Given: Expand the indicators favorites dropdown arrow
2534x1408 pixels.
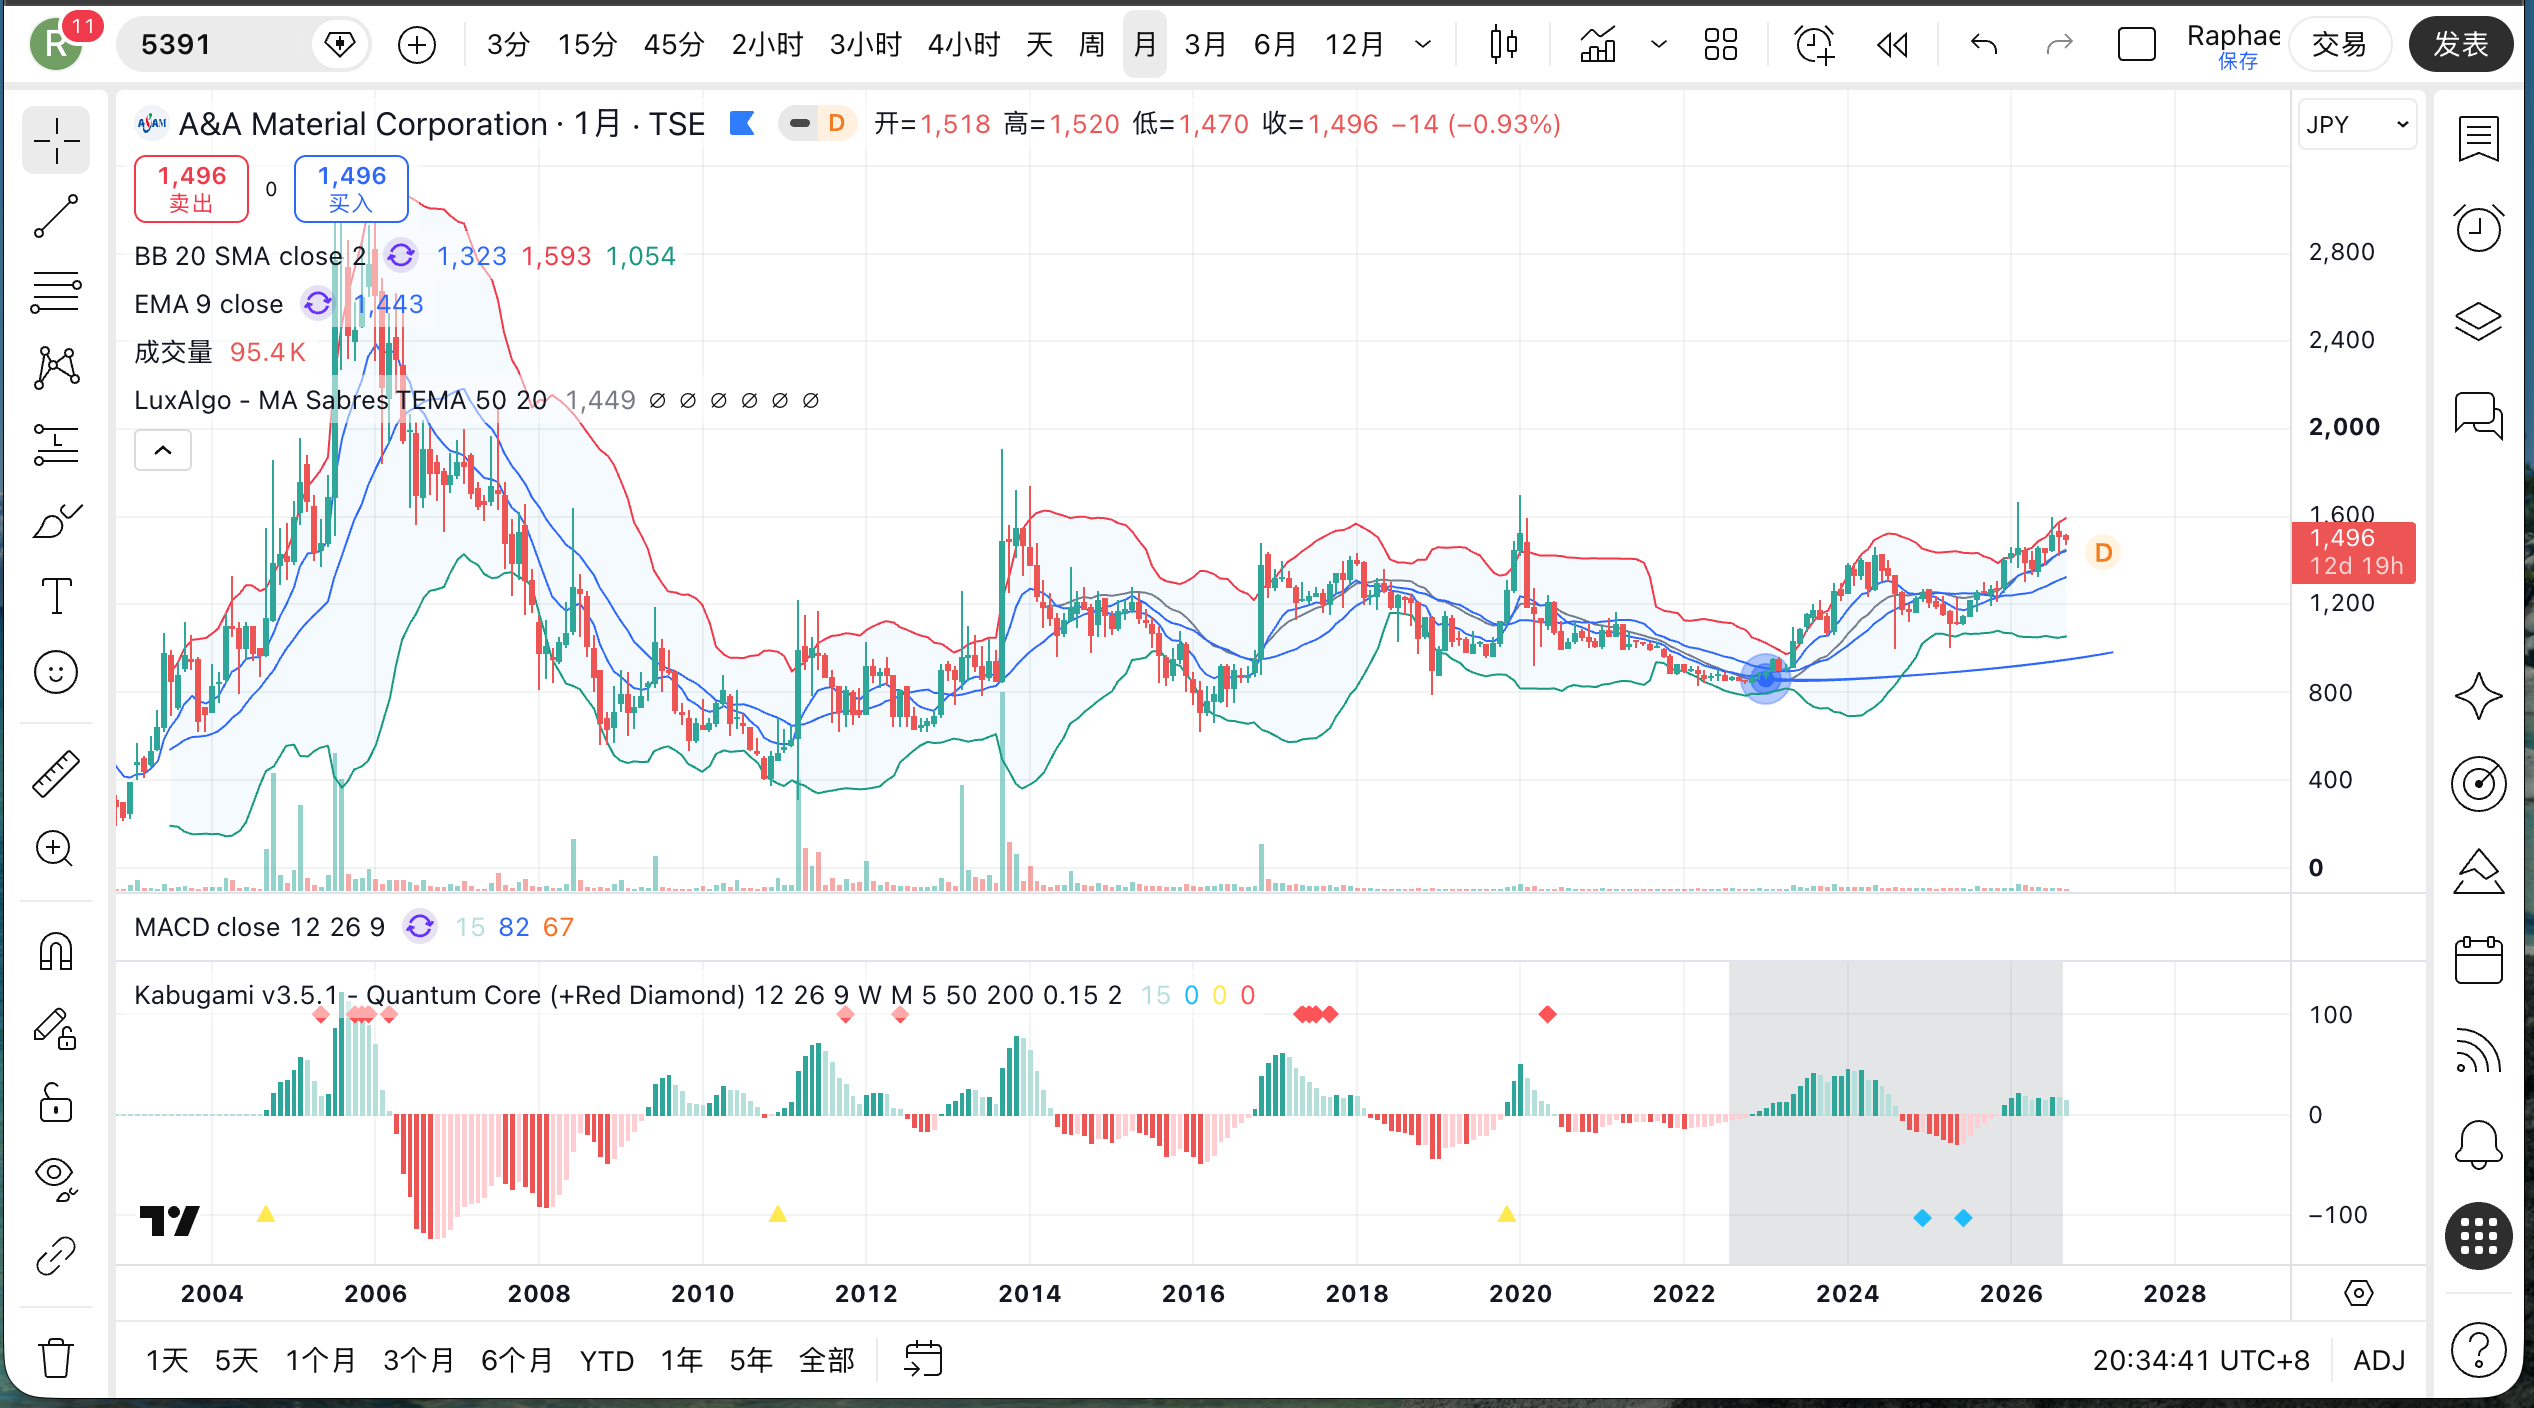Looking at the screenshot, I should [x=1658, y=44].
